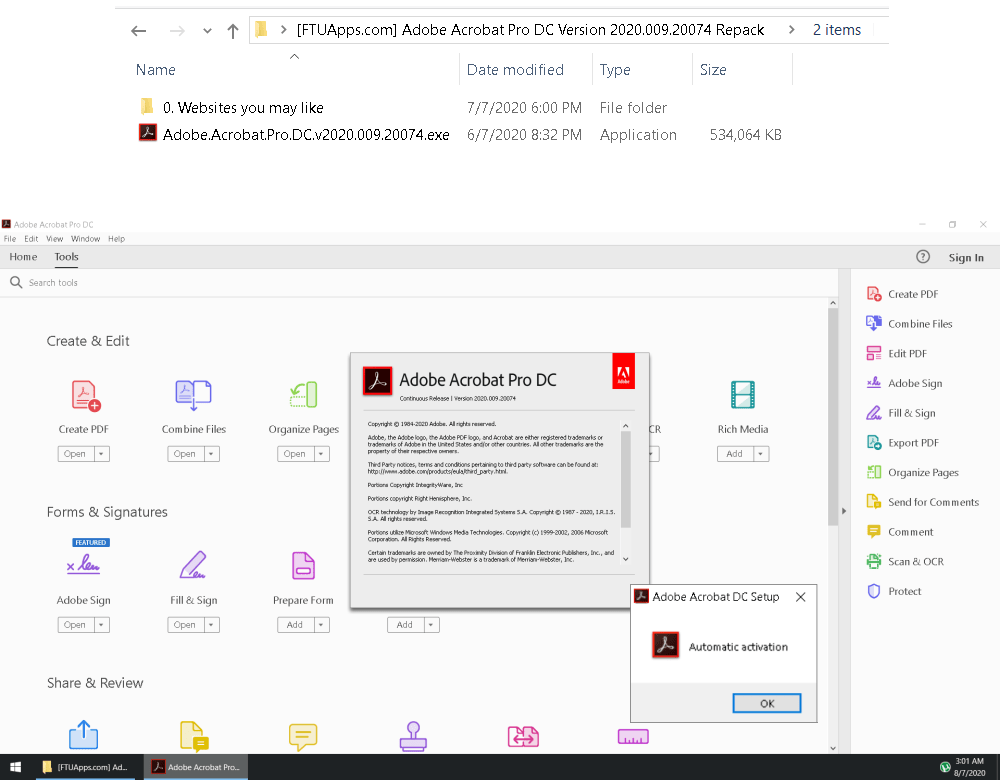Click the help question mark icon

coord(923,257)
